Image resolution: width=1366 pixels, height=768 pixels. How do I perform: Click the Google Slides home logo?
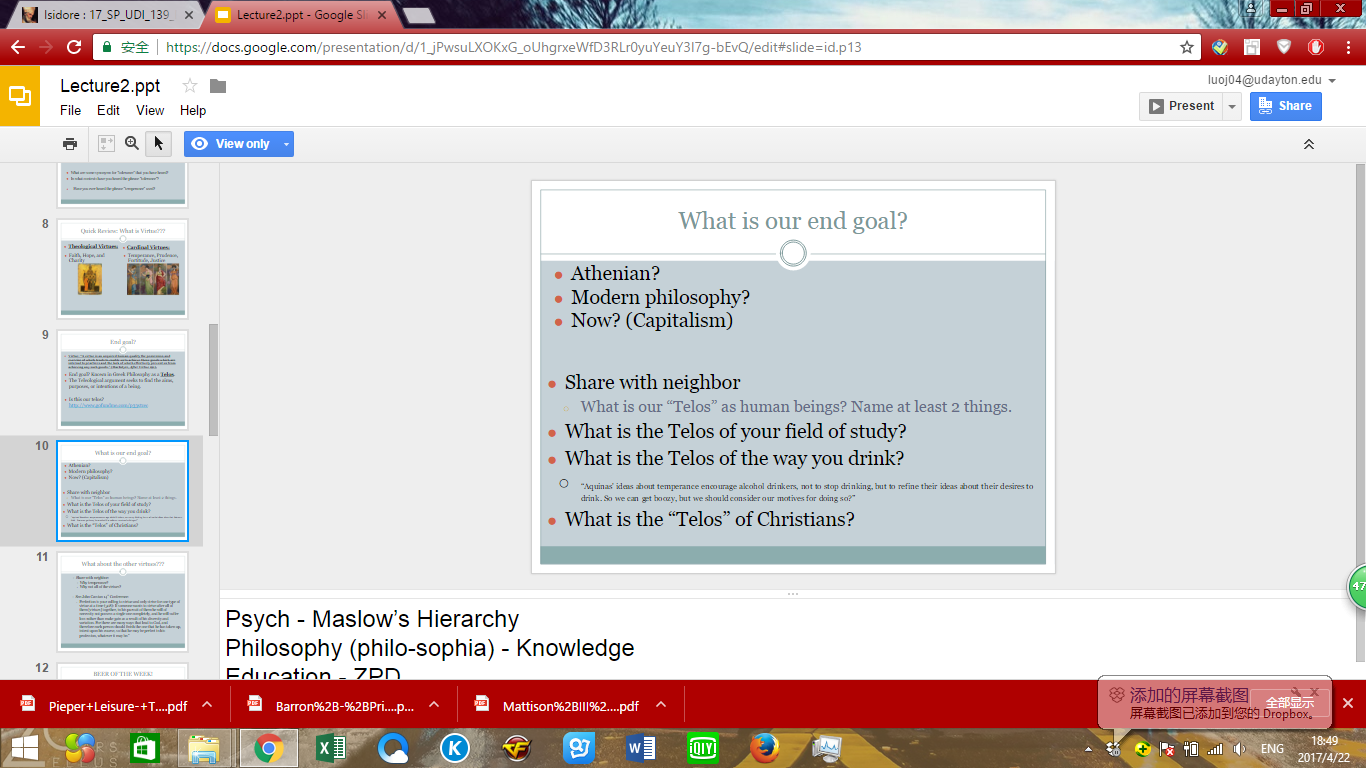tap(20, 96)
